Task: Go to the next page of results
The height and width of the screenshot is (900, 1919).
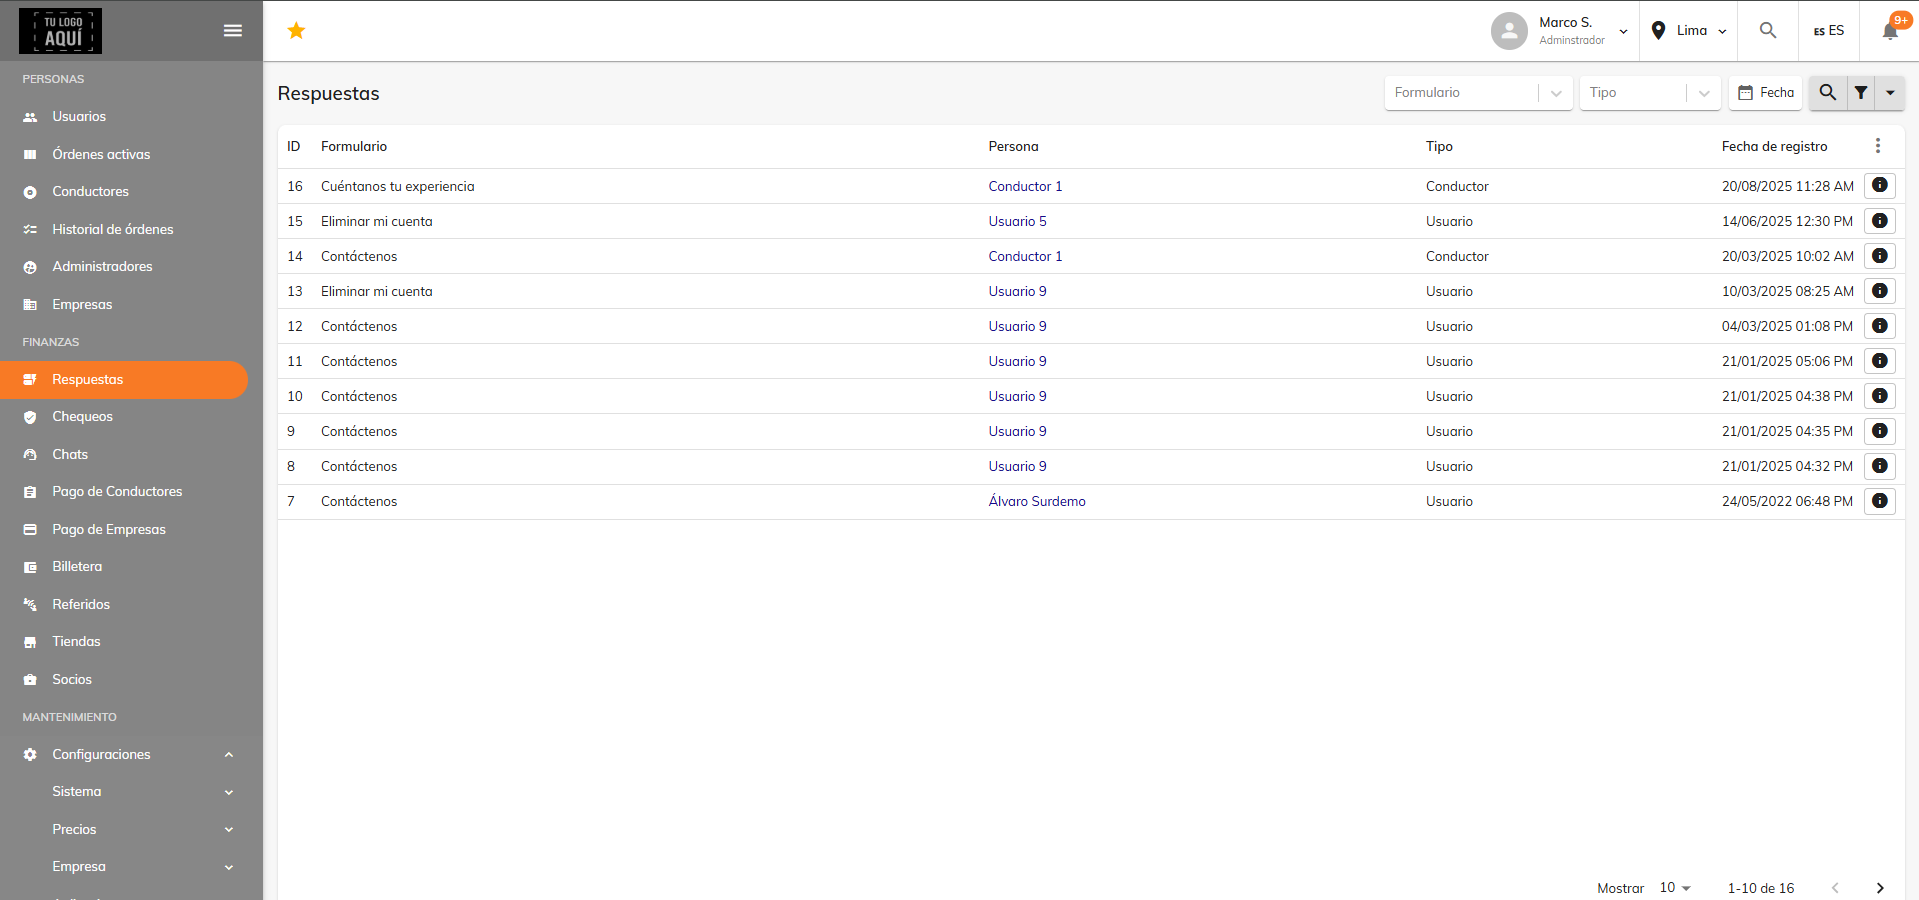Action: tap(1880, 888)
